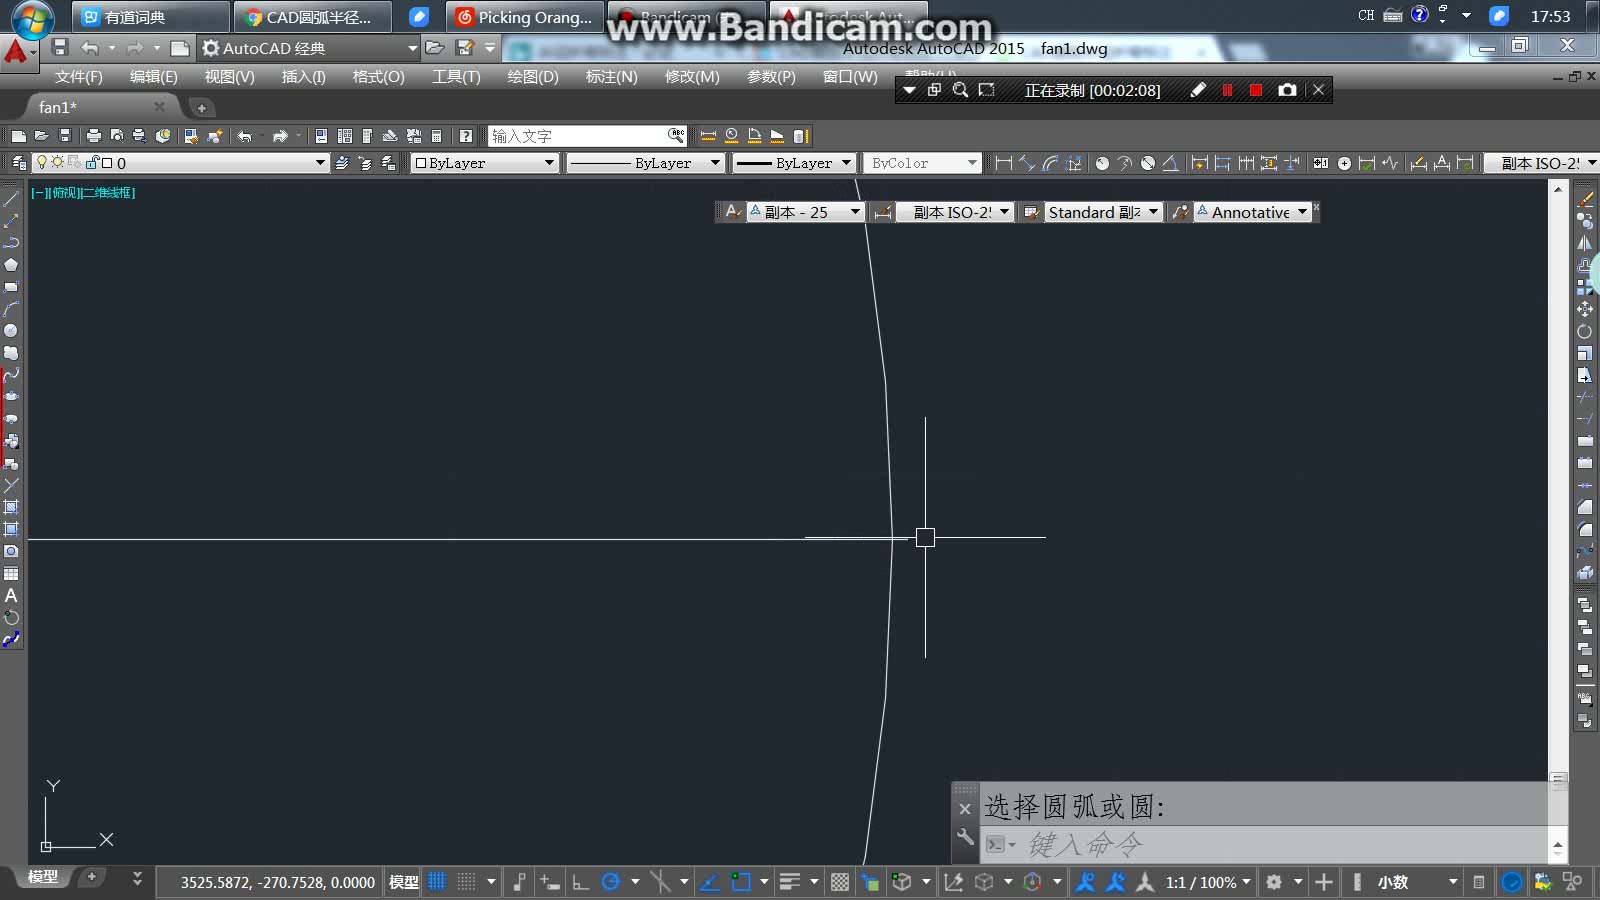
Task: Open the 标注(N) menu
Action: 611,77
